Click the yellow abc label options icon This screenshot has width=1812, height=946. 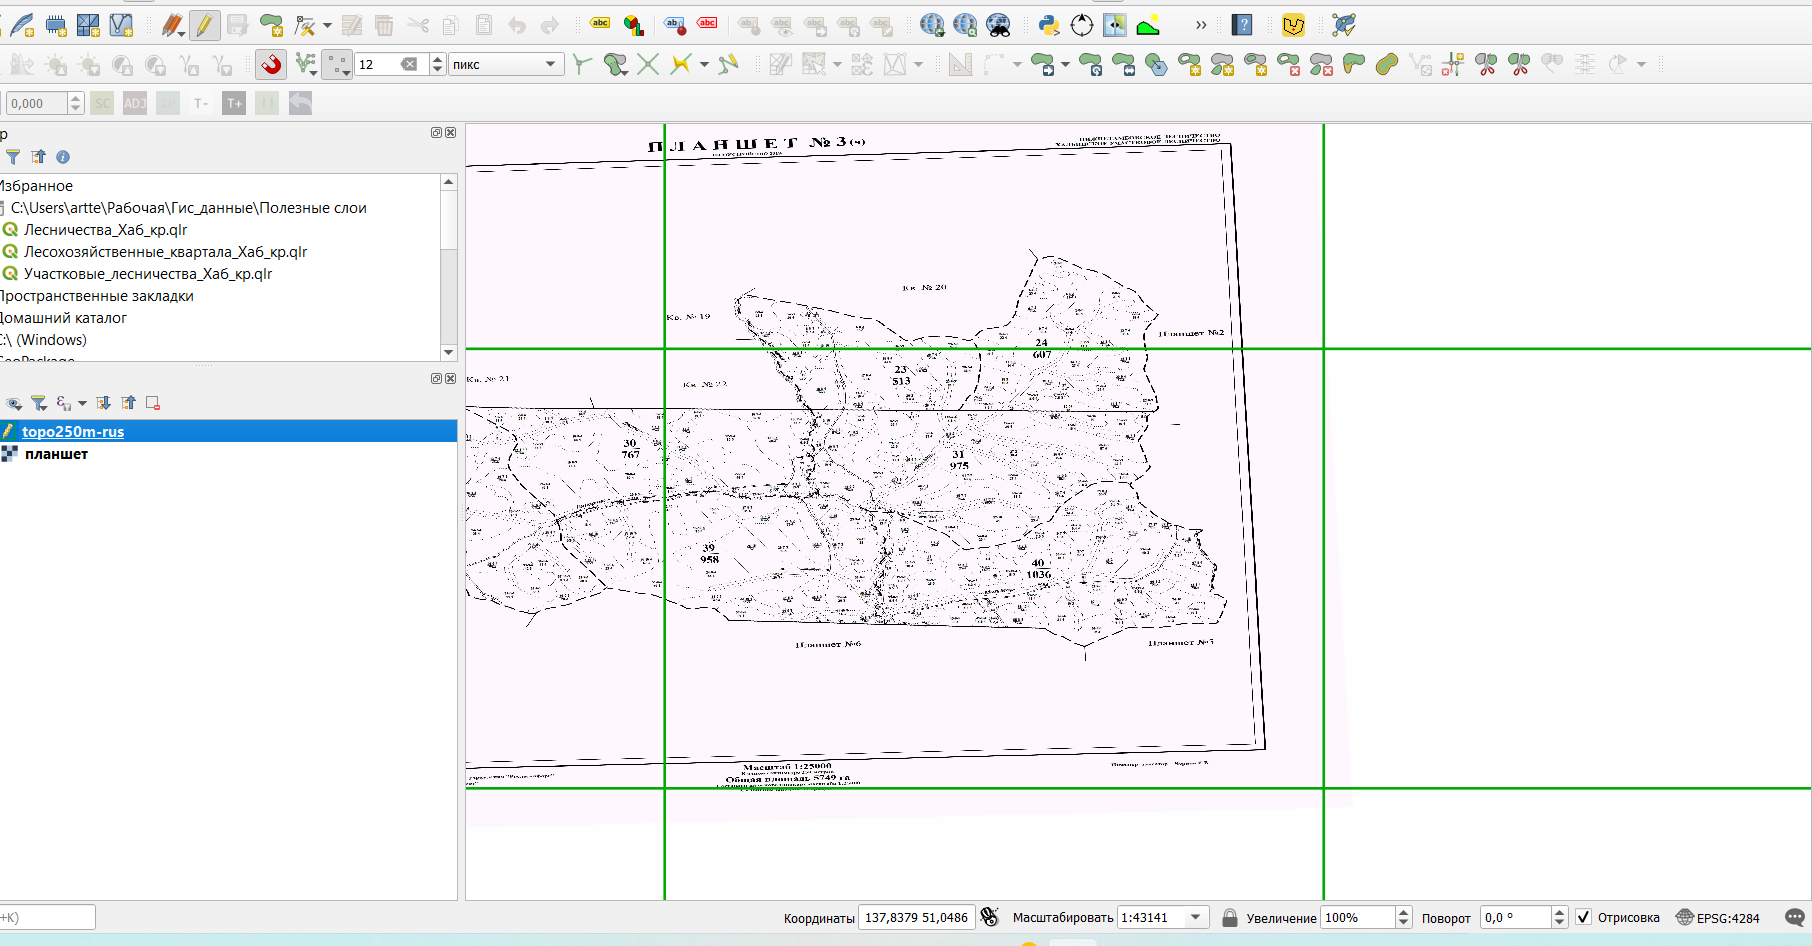click(600, 24)
